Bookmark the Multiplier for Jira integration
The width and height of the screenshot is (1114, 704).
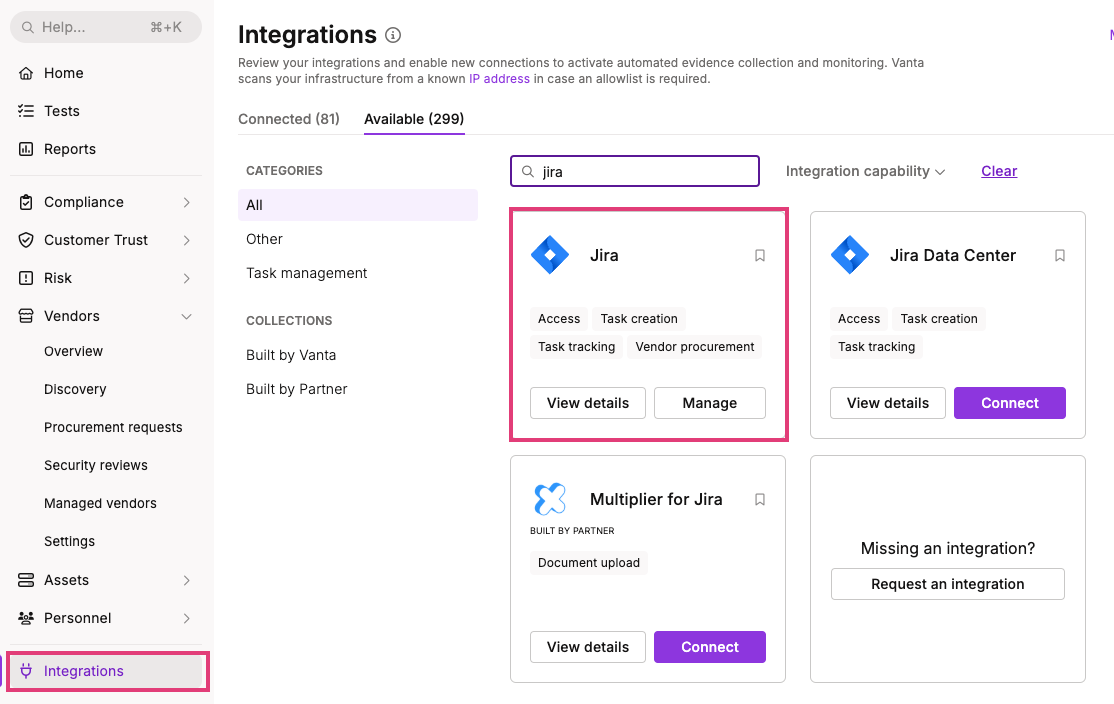pos(759,499)
